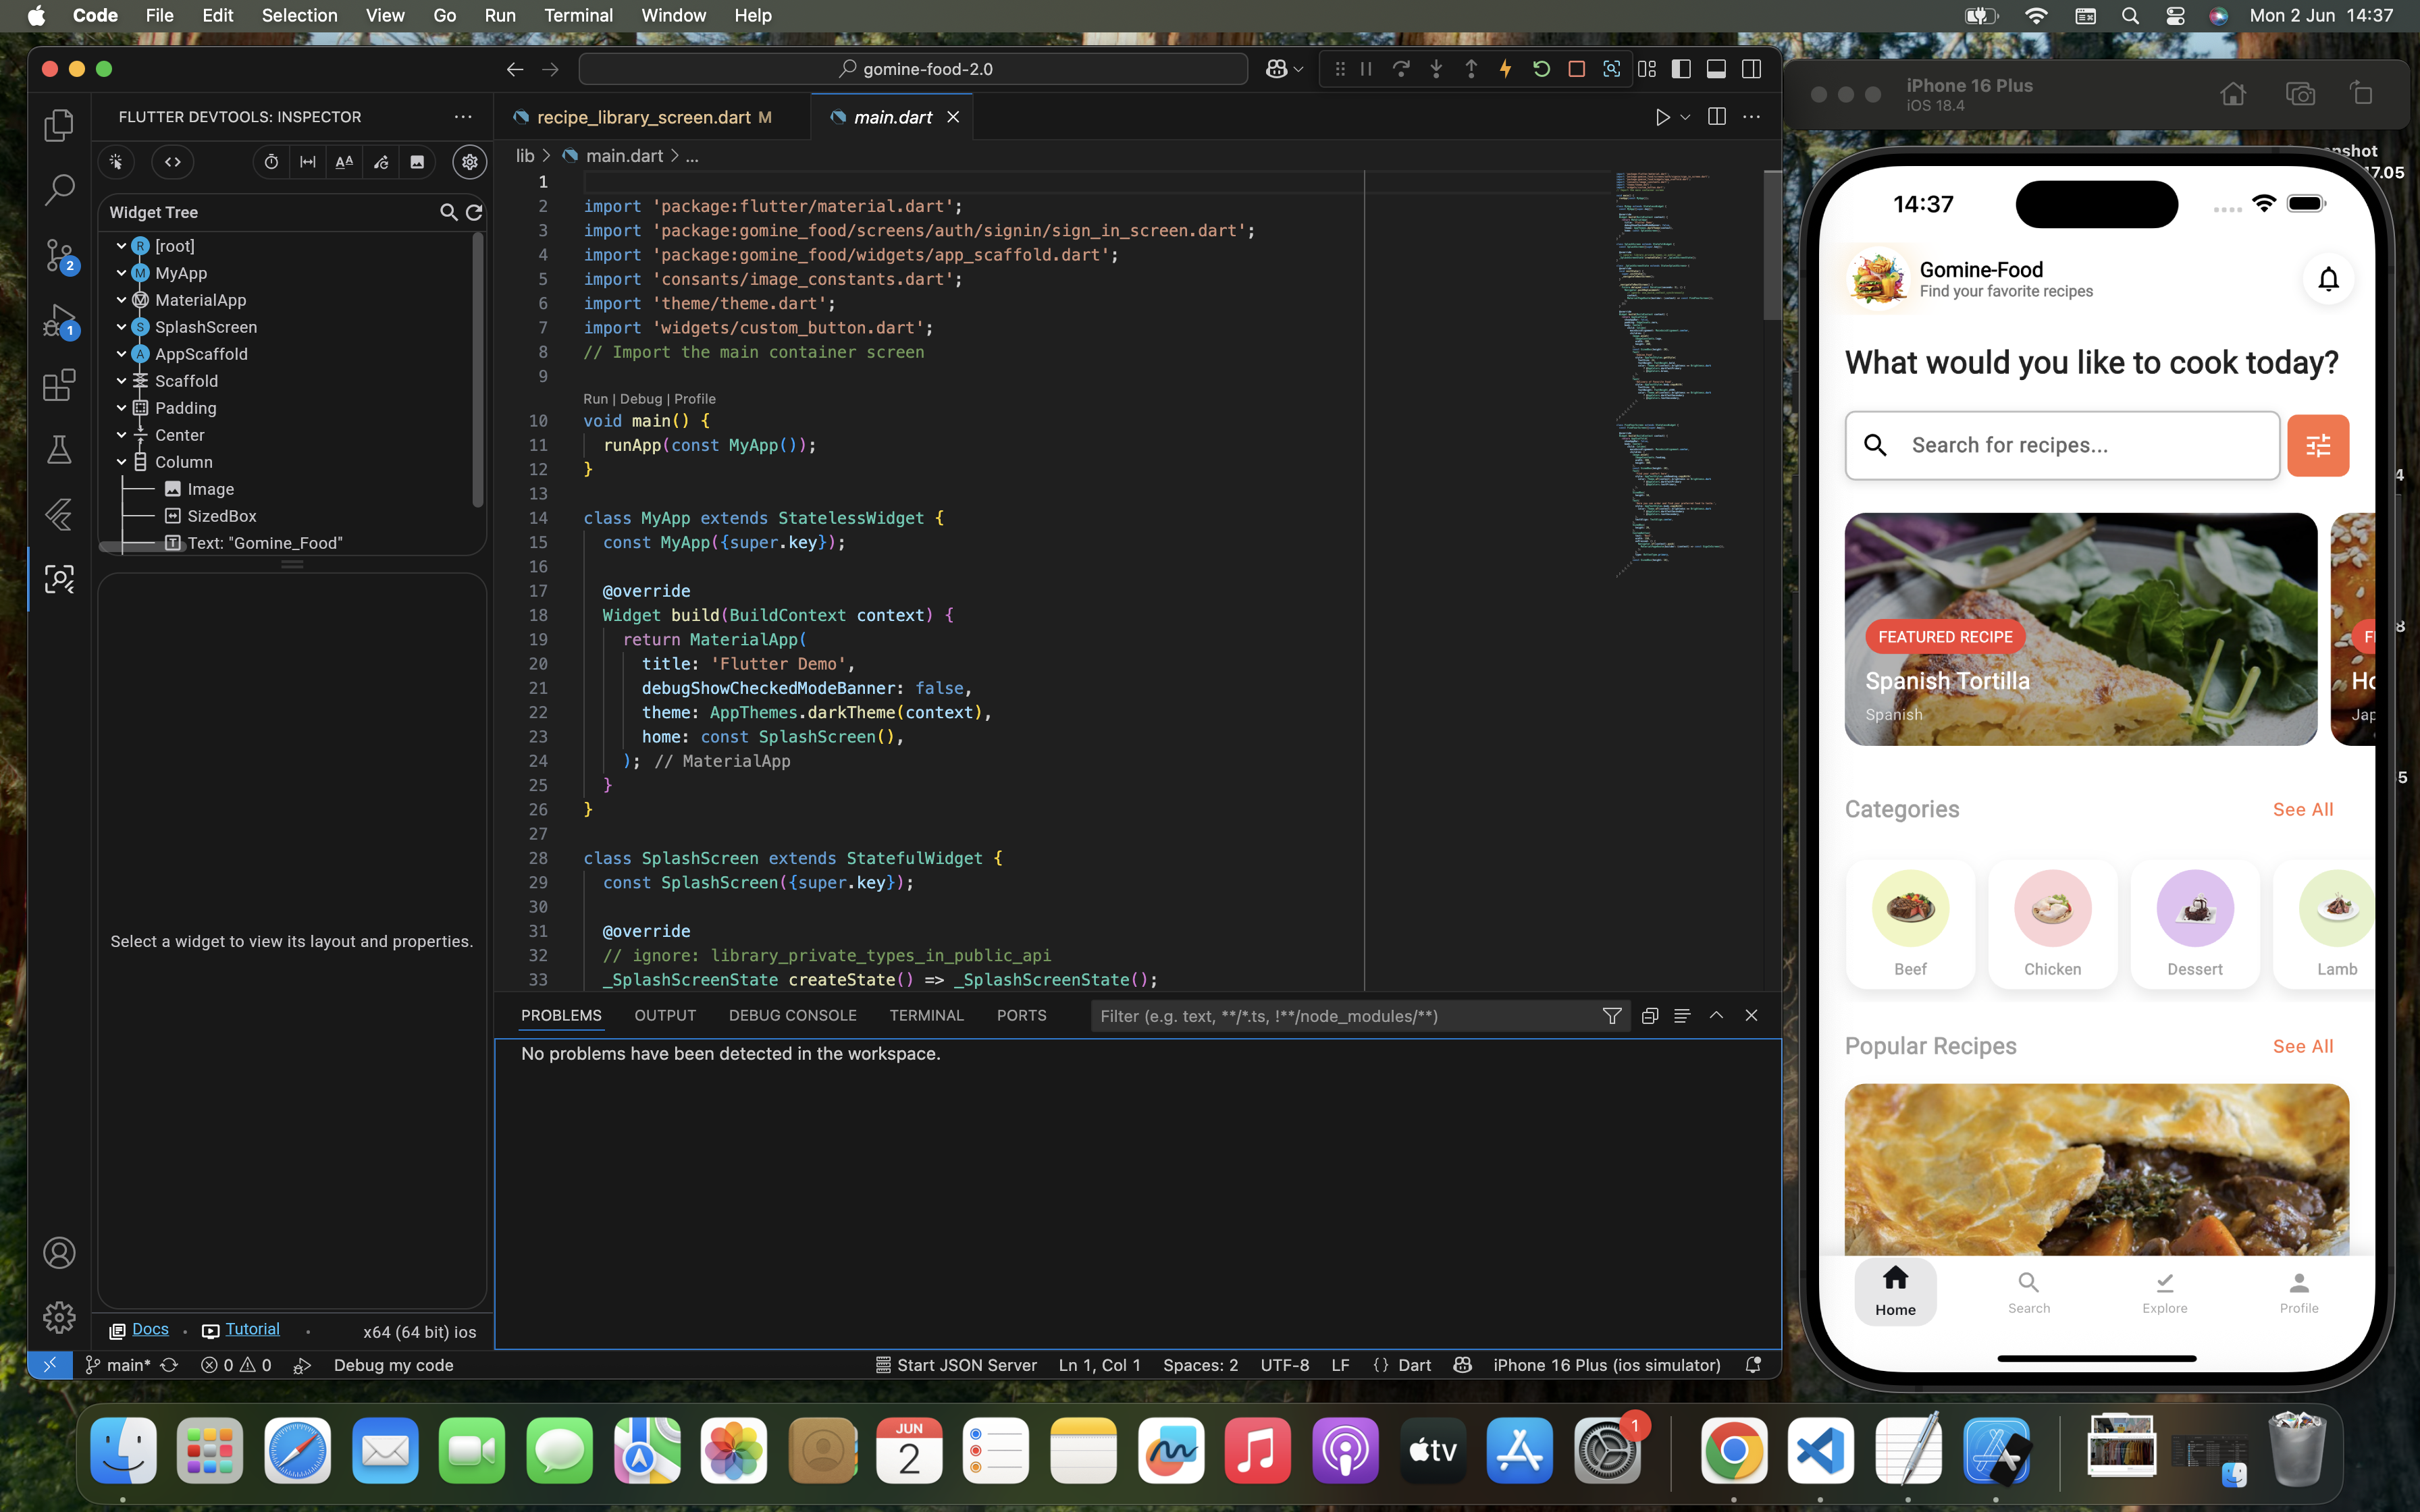Open Customize Layout icon in title bar
The width and height of the screenshot is (2420, 1512).
pos(1646,69)
